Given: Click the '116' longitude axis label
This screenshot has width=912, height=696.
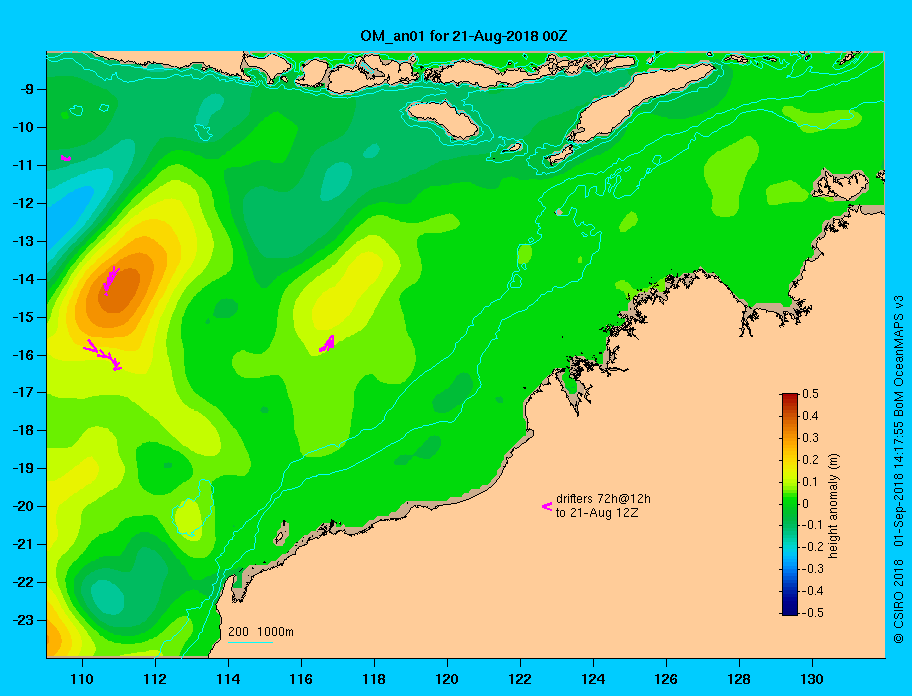Looking at the screenshot, I should (x=301, y=679).
